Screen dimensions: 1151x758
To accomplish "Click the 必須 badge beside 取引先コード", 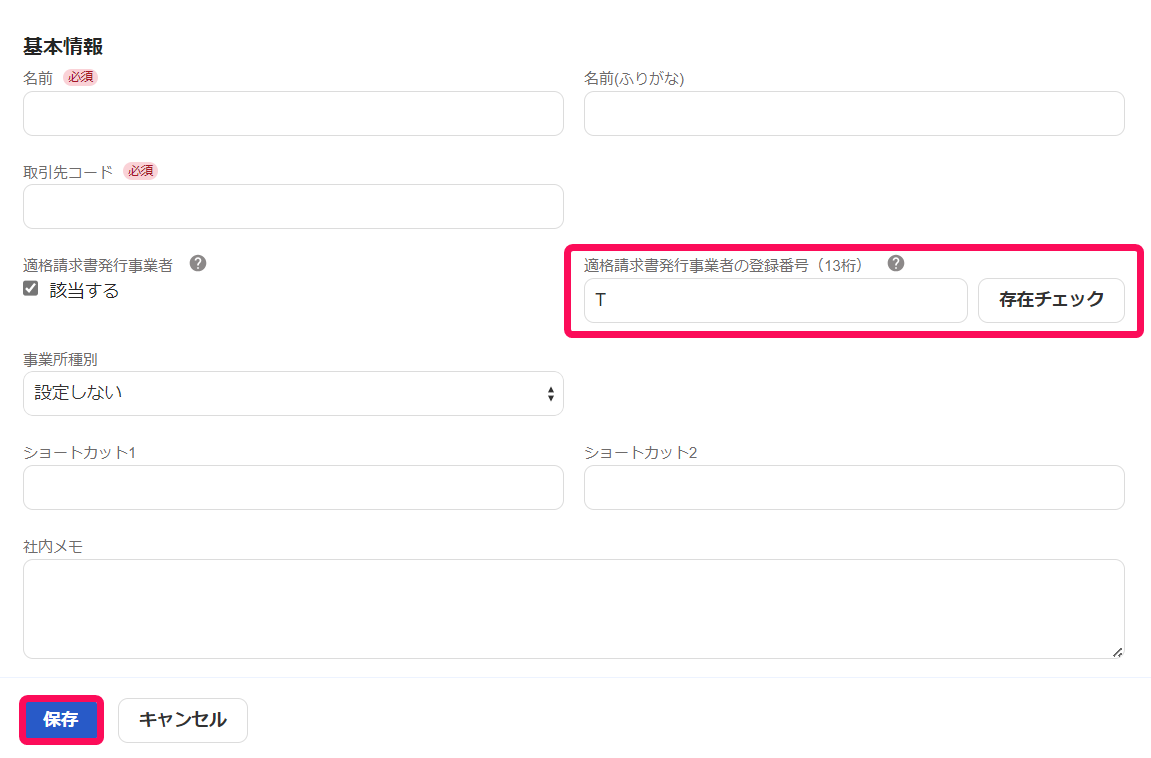I will (140, 171).
